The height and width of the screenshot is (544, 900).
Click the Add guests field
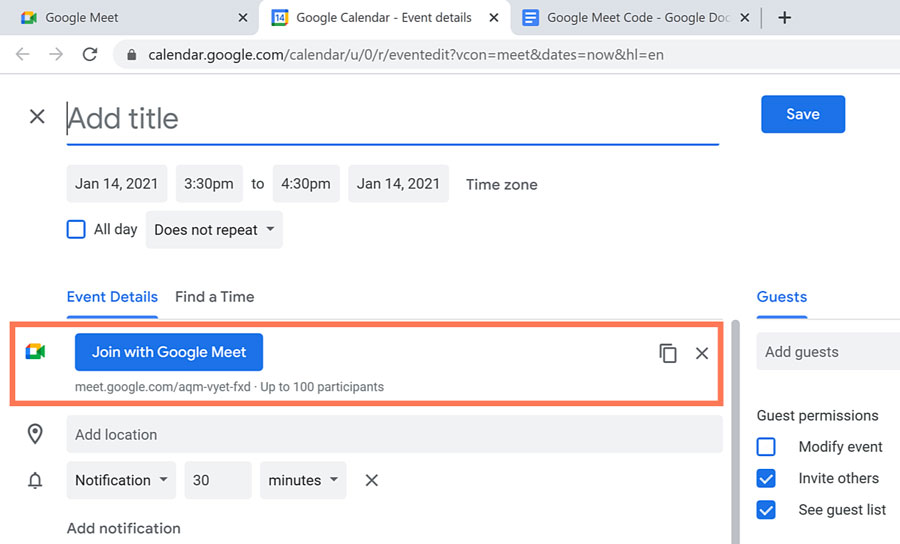coord(828,352)
